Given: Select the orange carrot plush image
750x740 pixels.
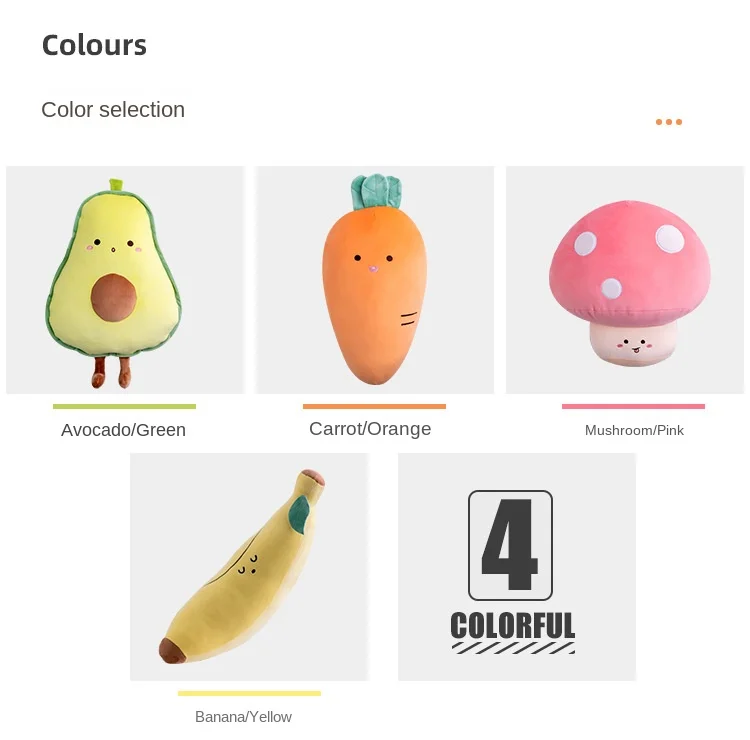Looking at the screenshot, I should pos(375,280).
